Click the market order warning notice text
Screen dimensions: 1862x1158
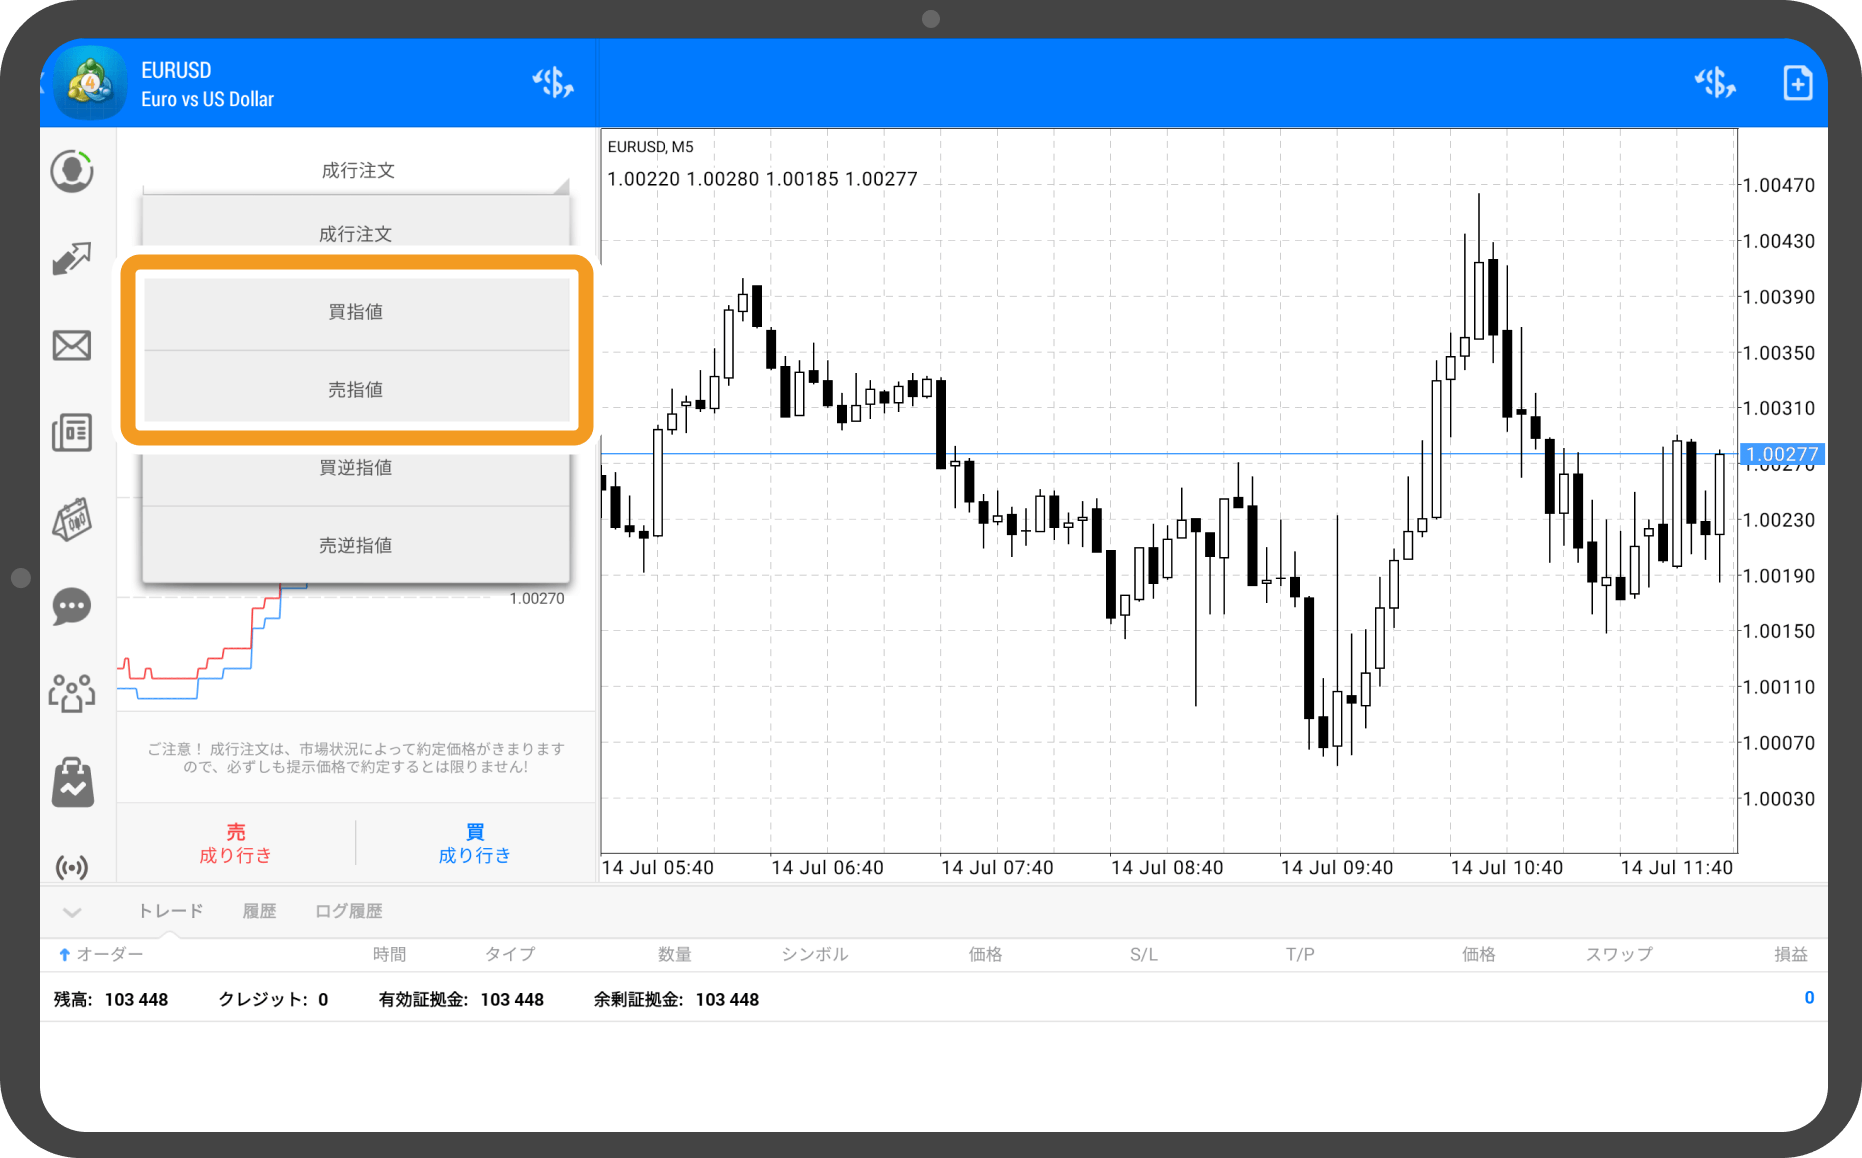pyautogui.click(x=356, y=758)
